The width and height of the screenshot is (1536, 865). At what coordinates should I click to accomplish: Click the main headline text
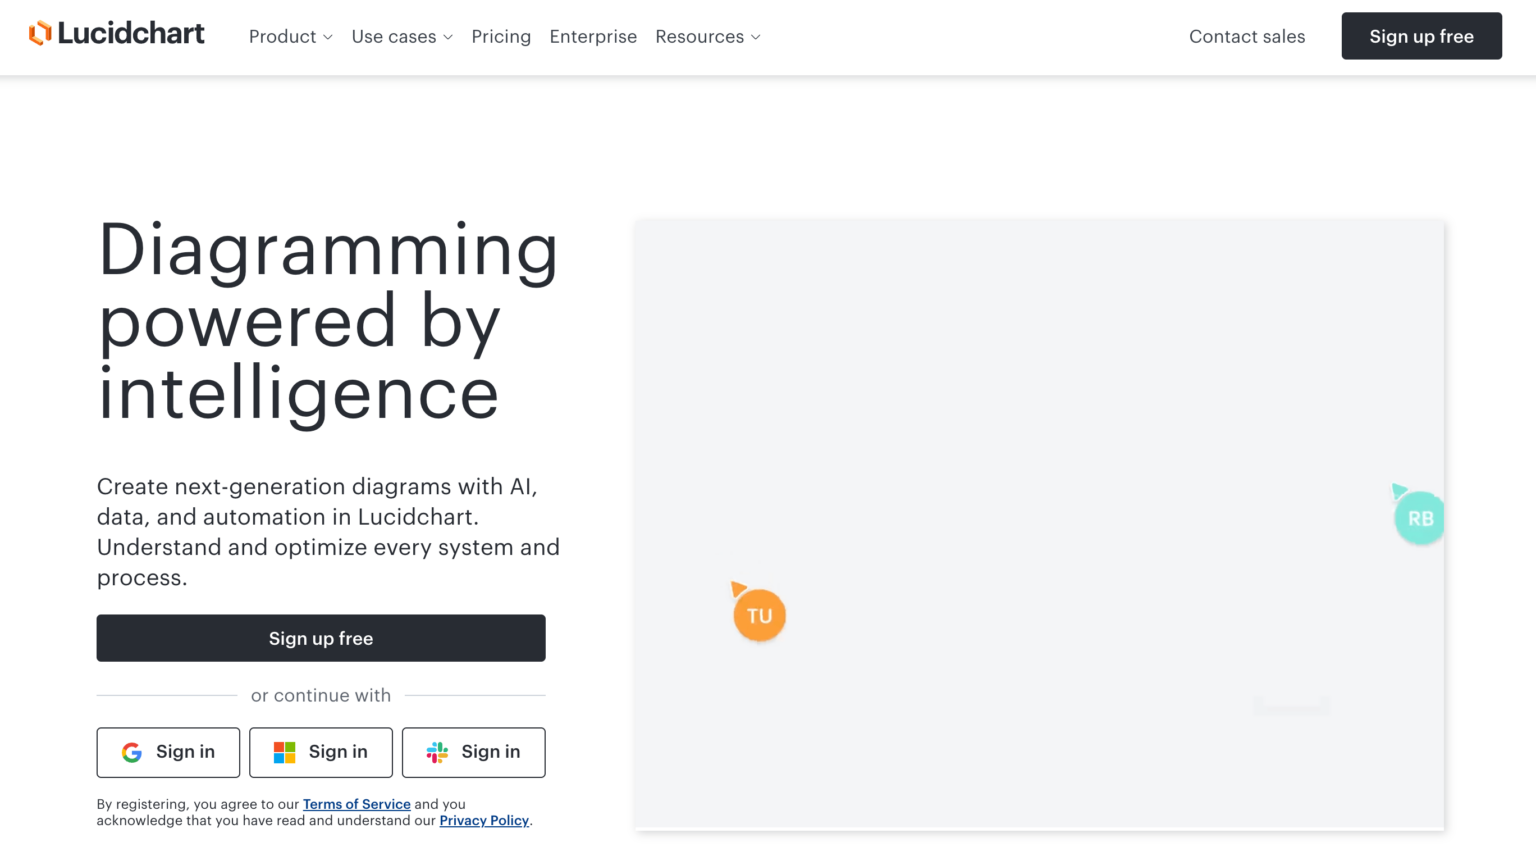tap(328, 322)
